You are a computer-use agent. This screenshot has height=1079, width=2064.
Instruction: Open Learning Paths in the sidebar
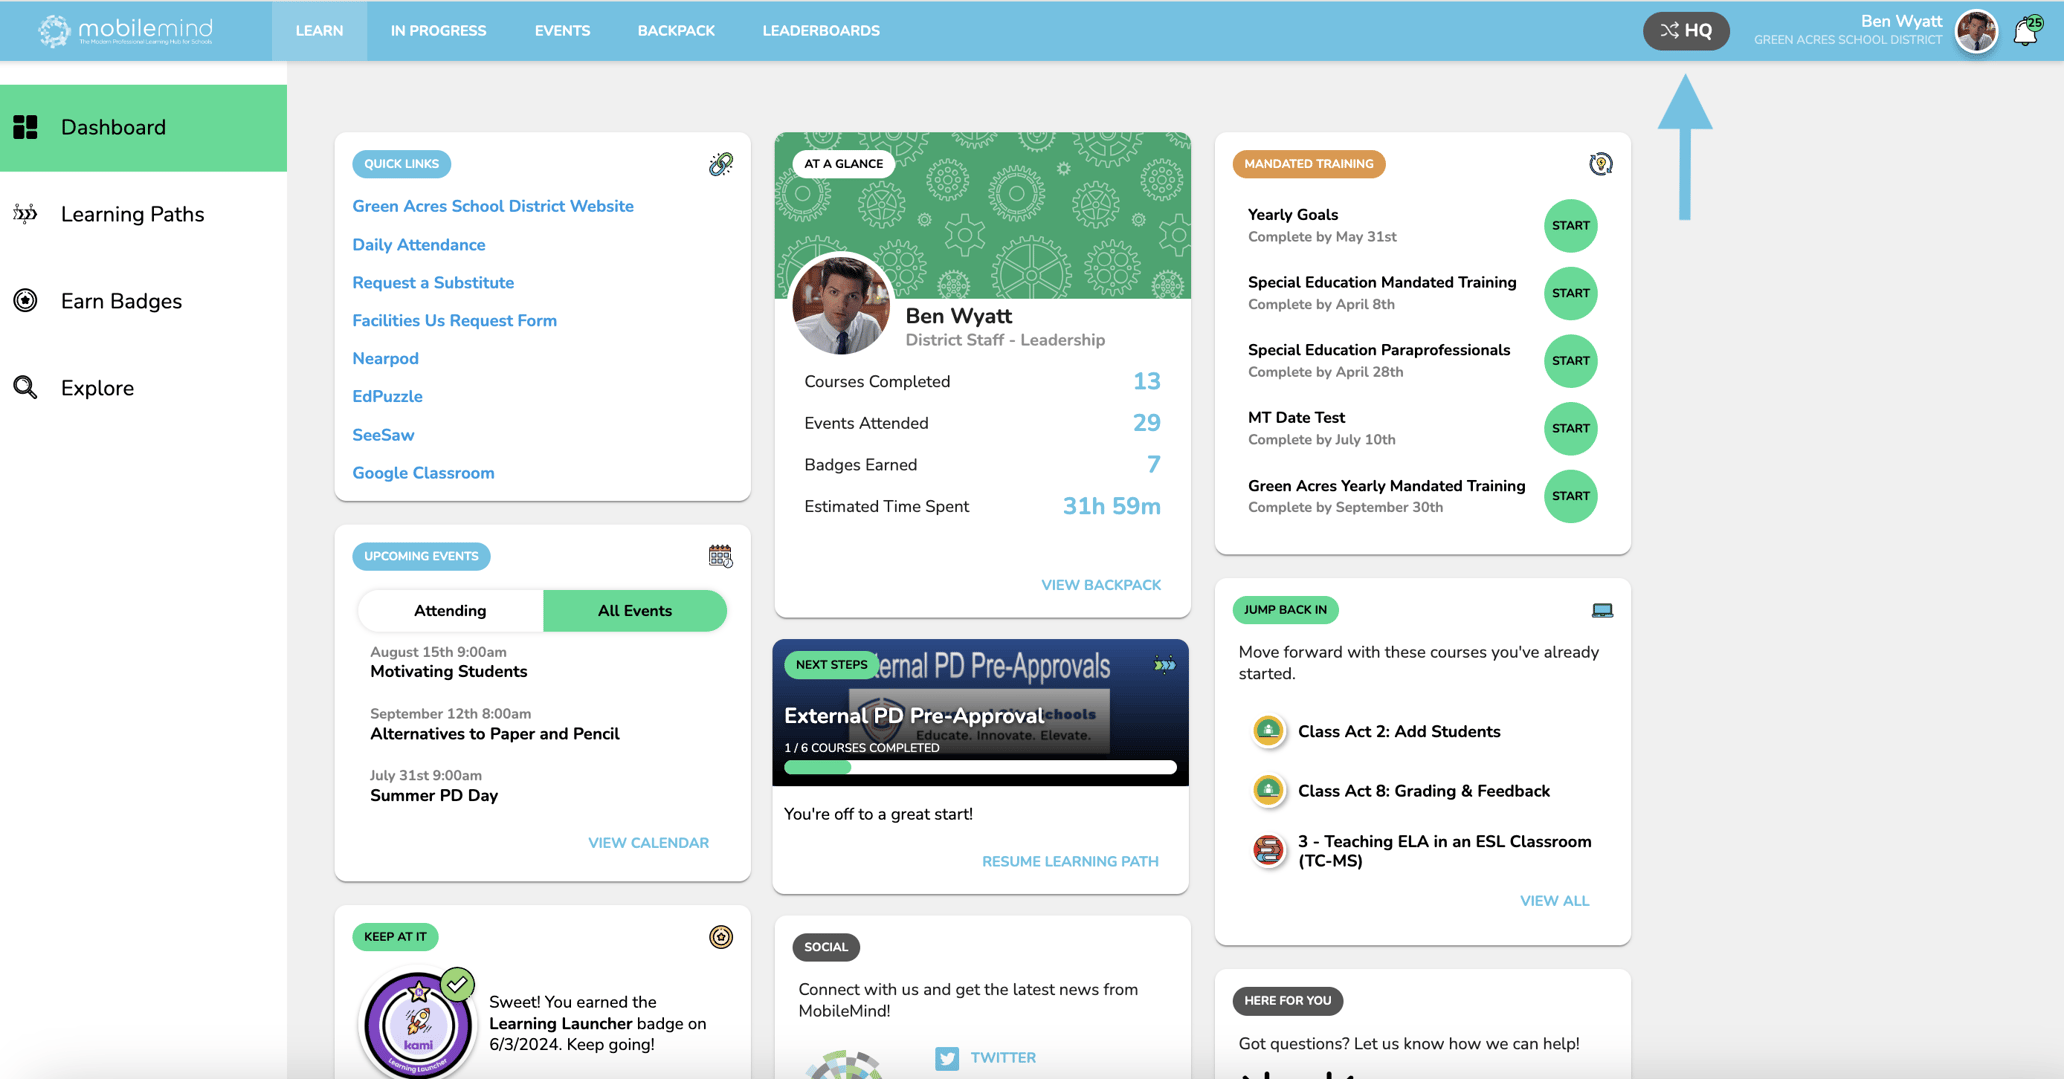(143, 214)
